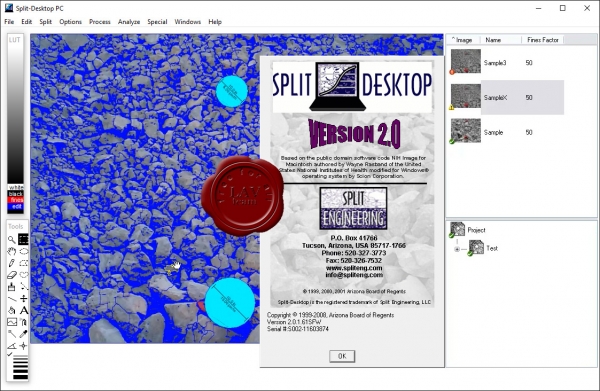The width and height of the screenshot is (600, 391).
Task: Open the Special menu
Action: coord(157,22)
